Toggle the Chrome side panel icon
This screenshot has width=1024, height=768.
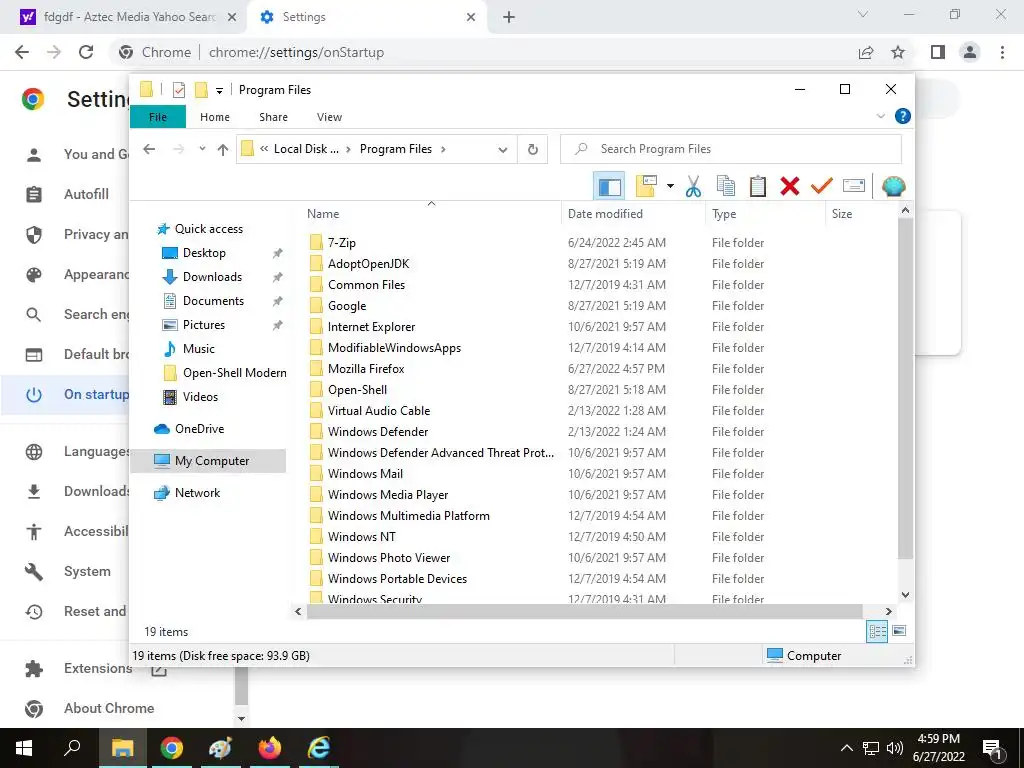point(938,52)
